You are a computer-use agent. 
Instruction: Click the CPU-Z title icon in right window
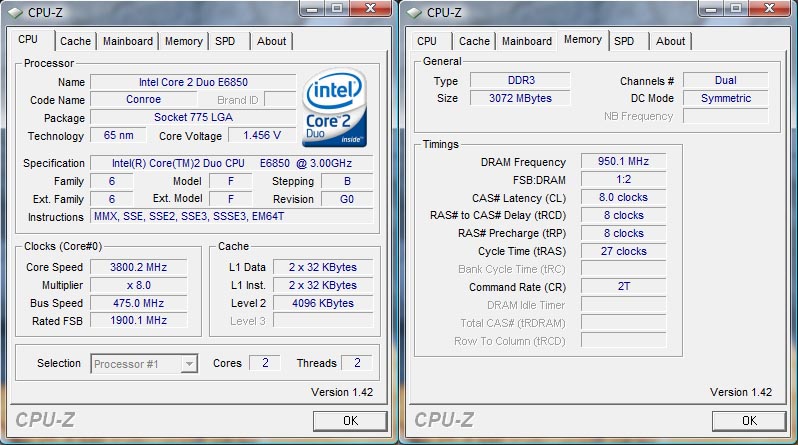pyautogui.click(x=414, y=12)
